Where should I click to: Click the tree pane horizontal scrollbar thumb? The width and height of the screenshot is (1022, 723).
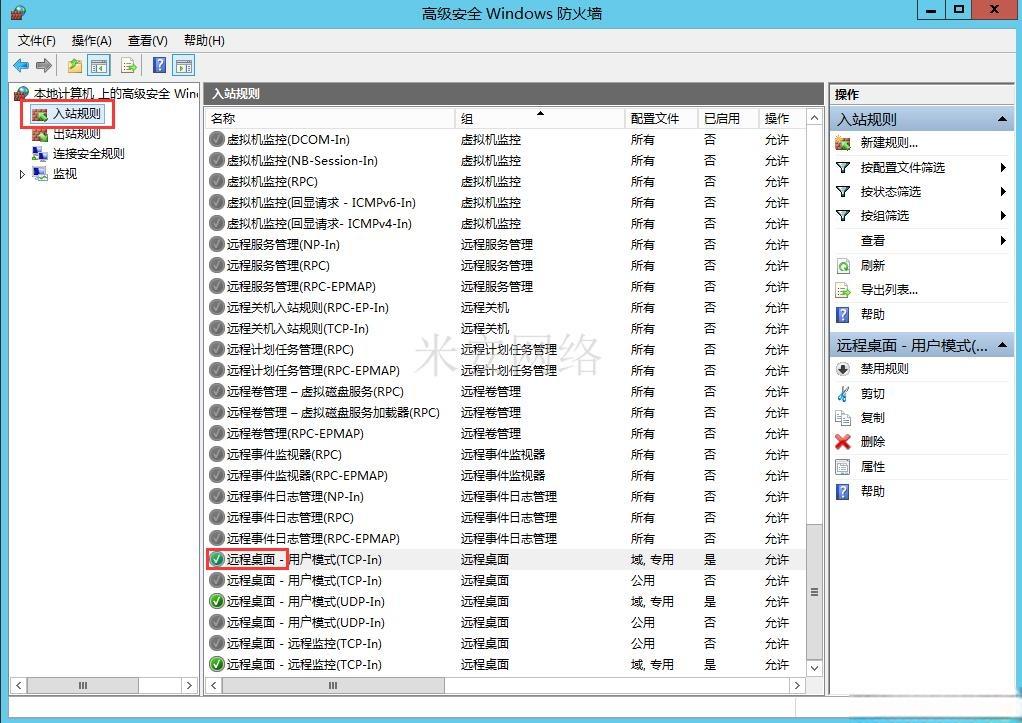point(83,685)
